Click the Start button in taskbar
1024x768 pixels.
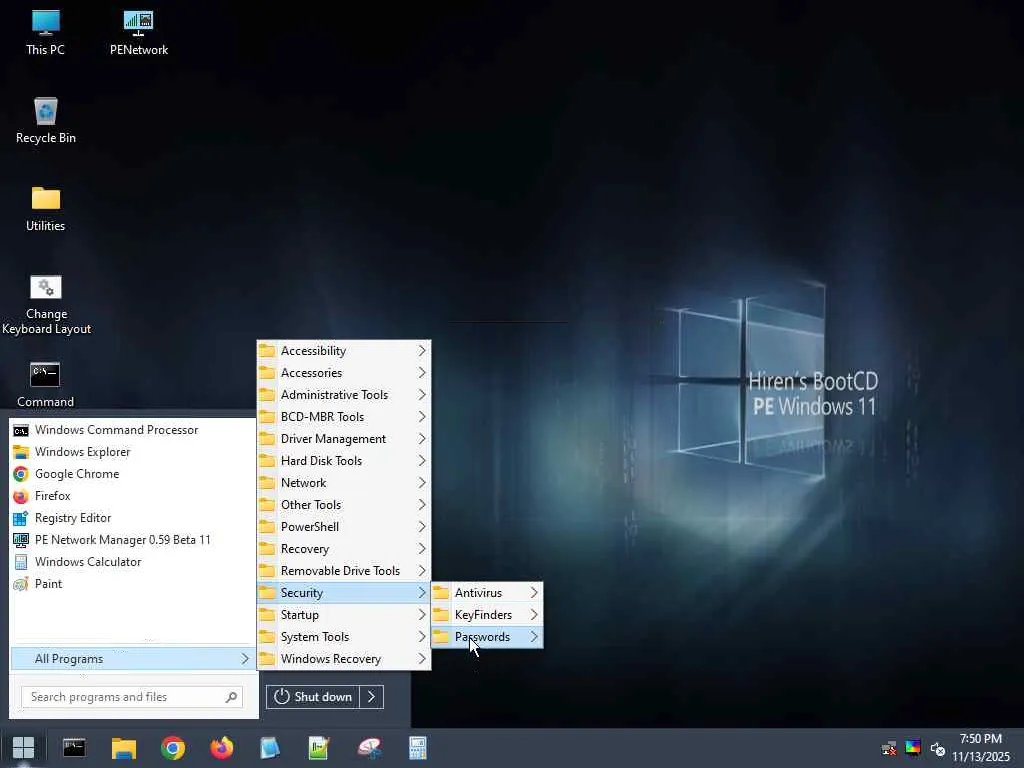tap(24, 748)
